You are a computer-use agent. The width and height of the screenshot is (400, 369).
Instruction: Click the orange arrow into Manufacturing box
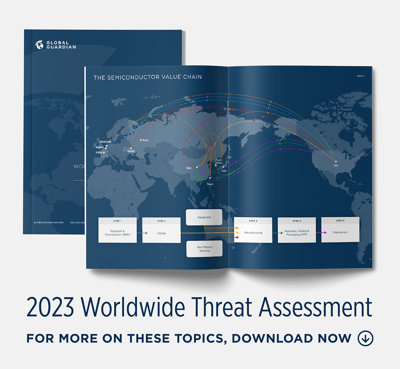tap(237, 228)
